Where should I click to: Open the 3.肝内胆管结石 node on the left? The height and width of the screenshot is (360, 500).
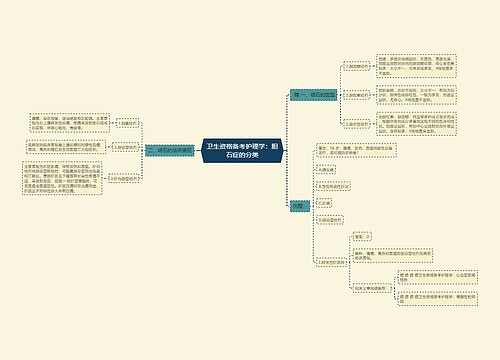[x=124, y=178]
